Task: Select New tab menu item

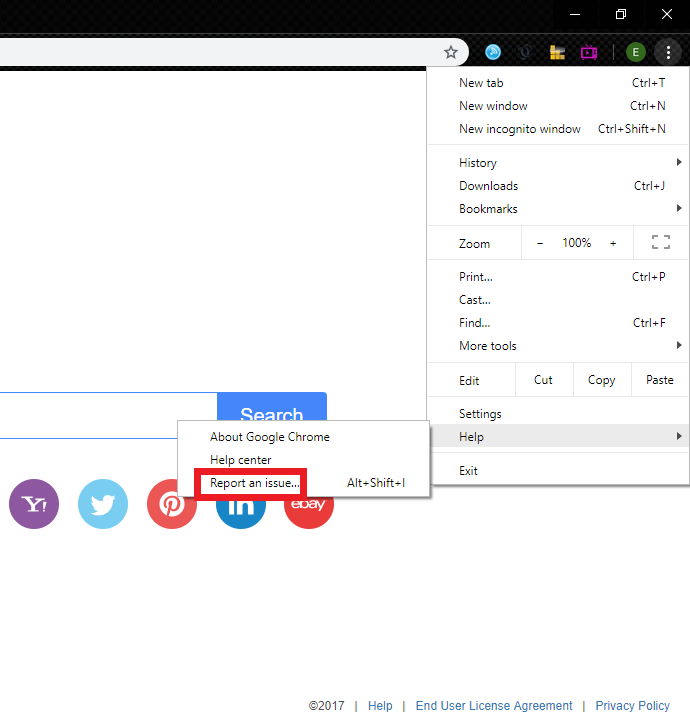Action: pos(558,83)
